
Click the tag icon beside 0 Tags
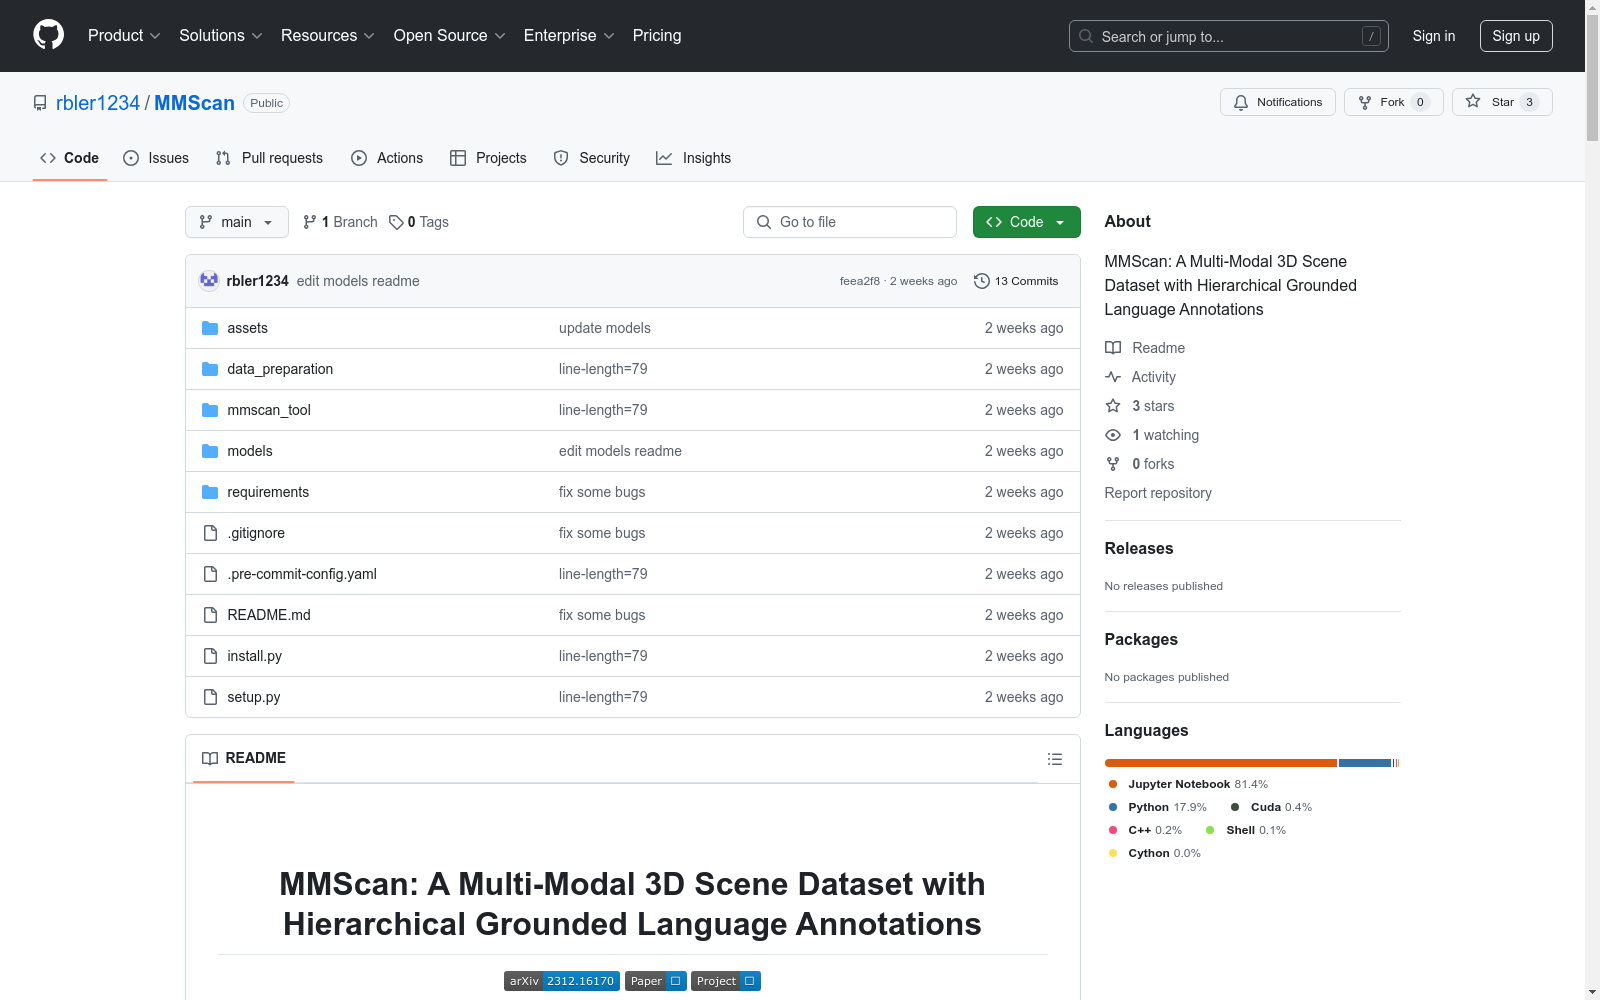click(396, 222)
